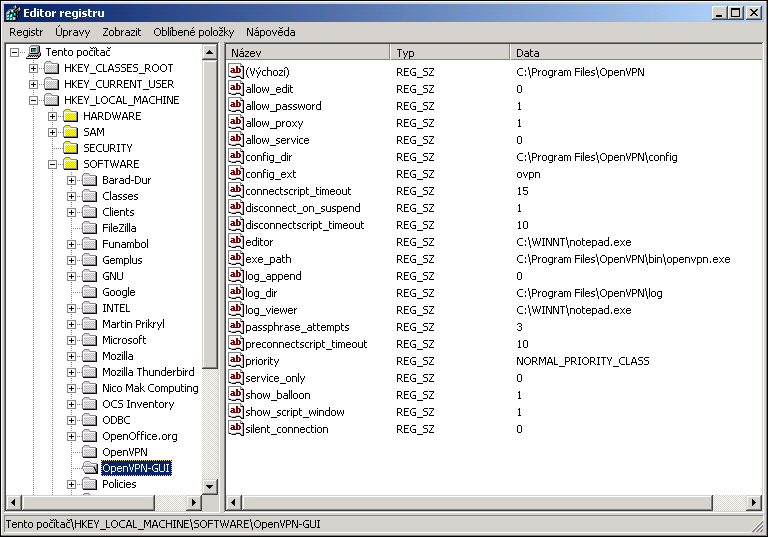Collapse the HKEY_LOCAL_MACHINE key

(33, 100)
